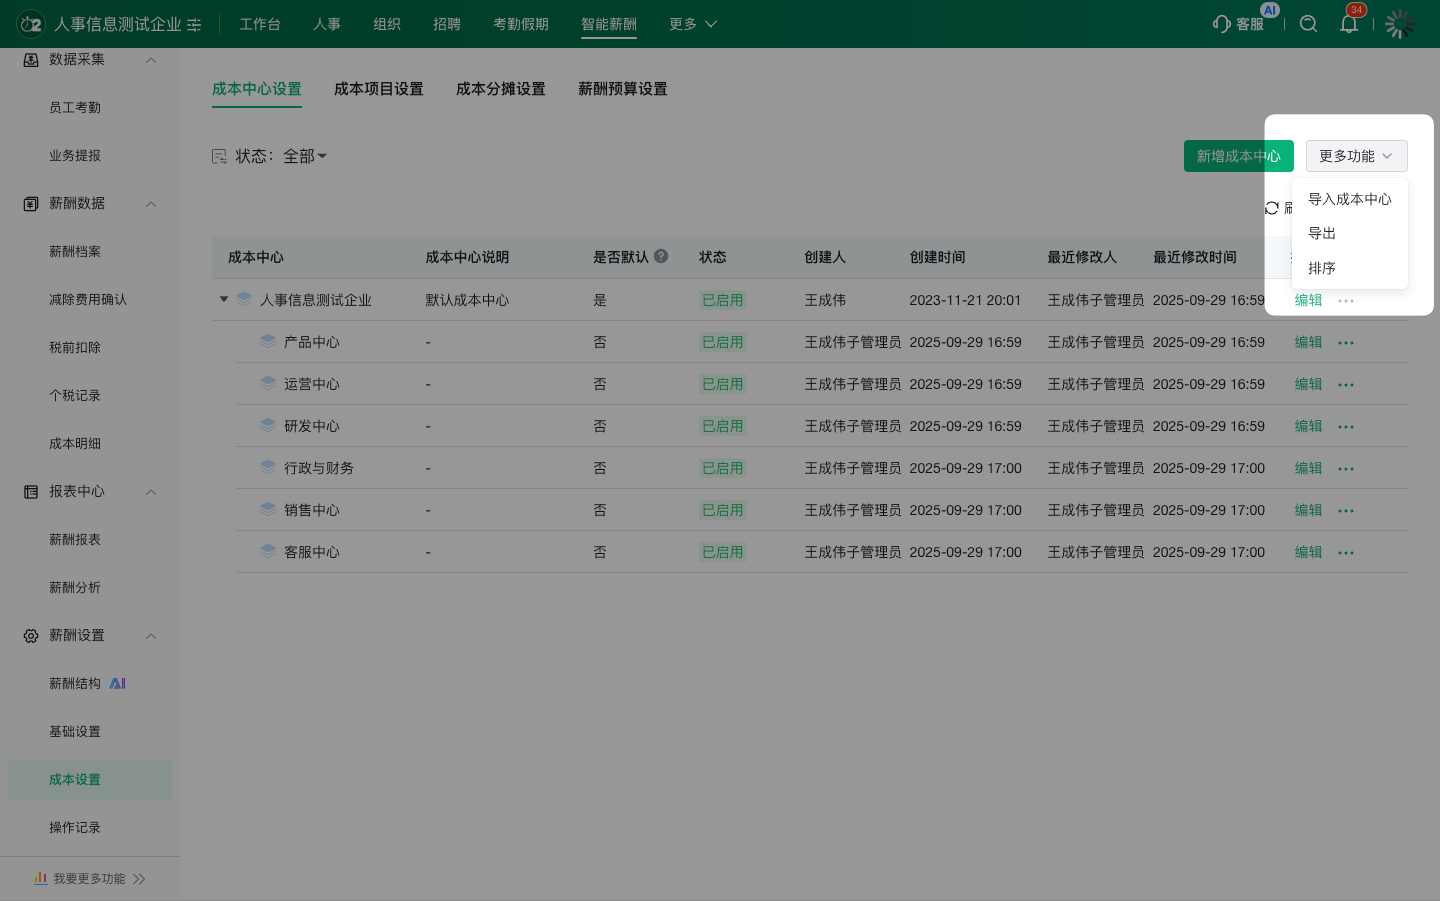Open 薪酬档案 in the sidebar
The image size is (1440, 901).
pyautogui.click(x=75, y=252)
